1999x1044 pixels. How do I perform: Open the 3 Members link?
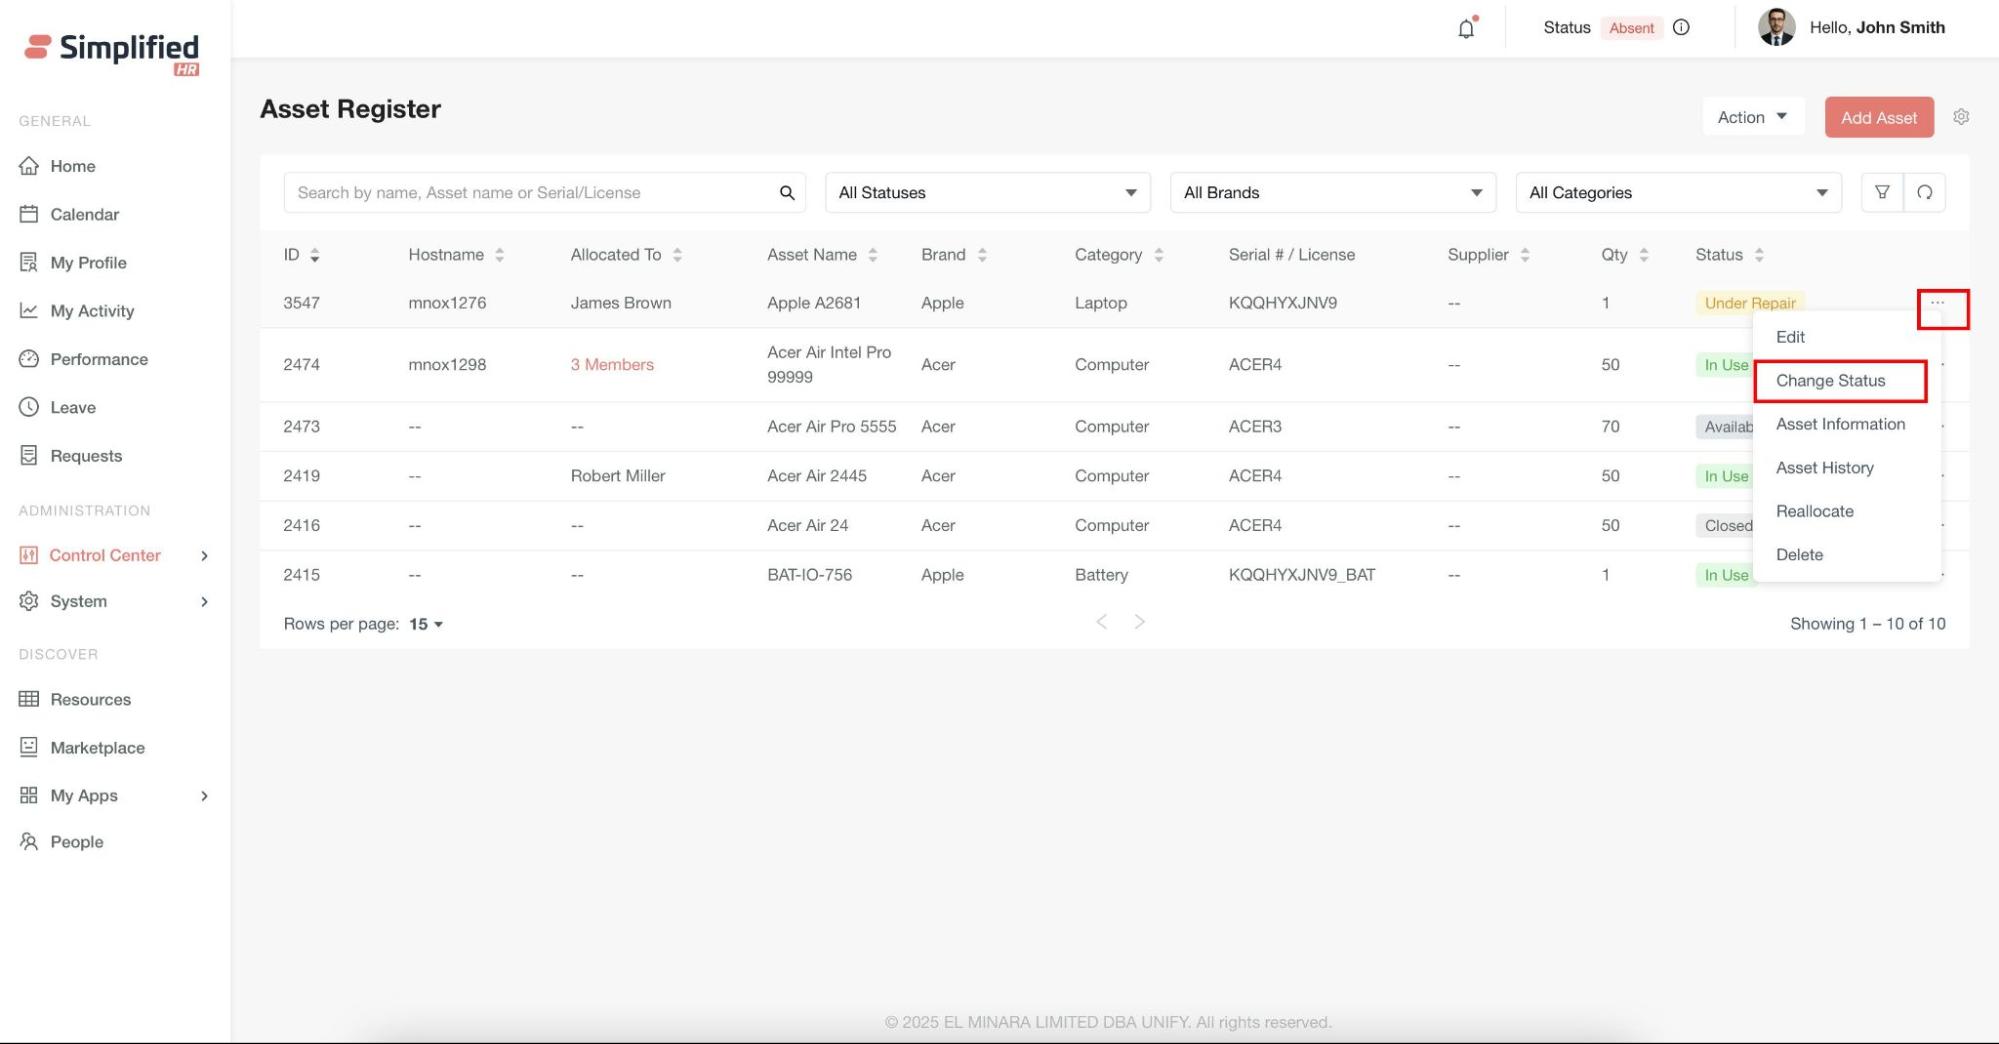pos(612,365)
